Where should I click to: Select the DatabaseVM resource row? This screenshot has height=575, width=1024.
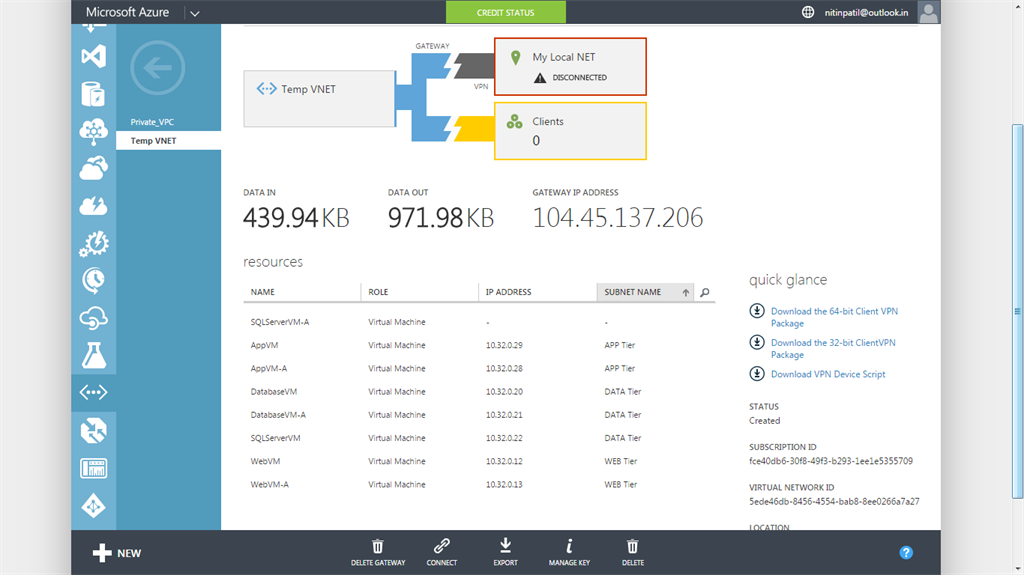coord(479,391)
